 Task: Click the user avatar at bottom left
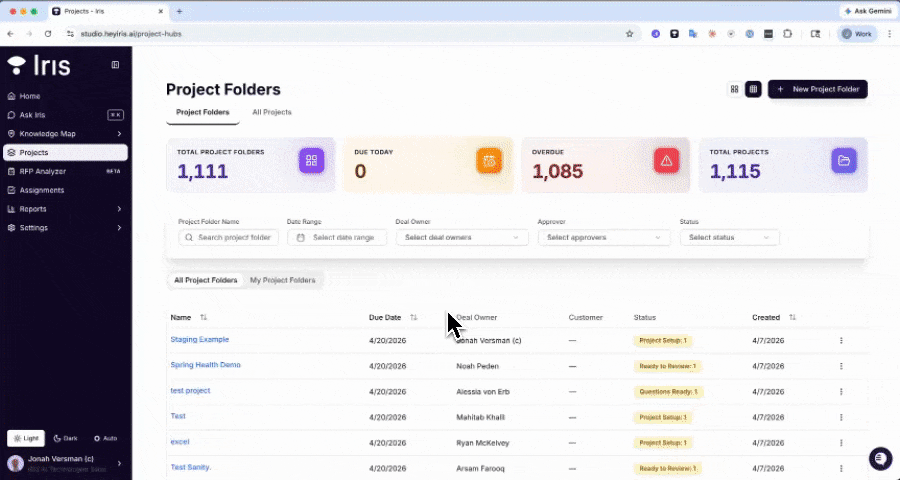[15, 463]
